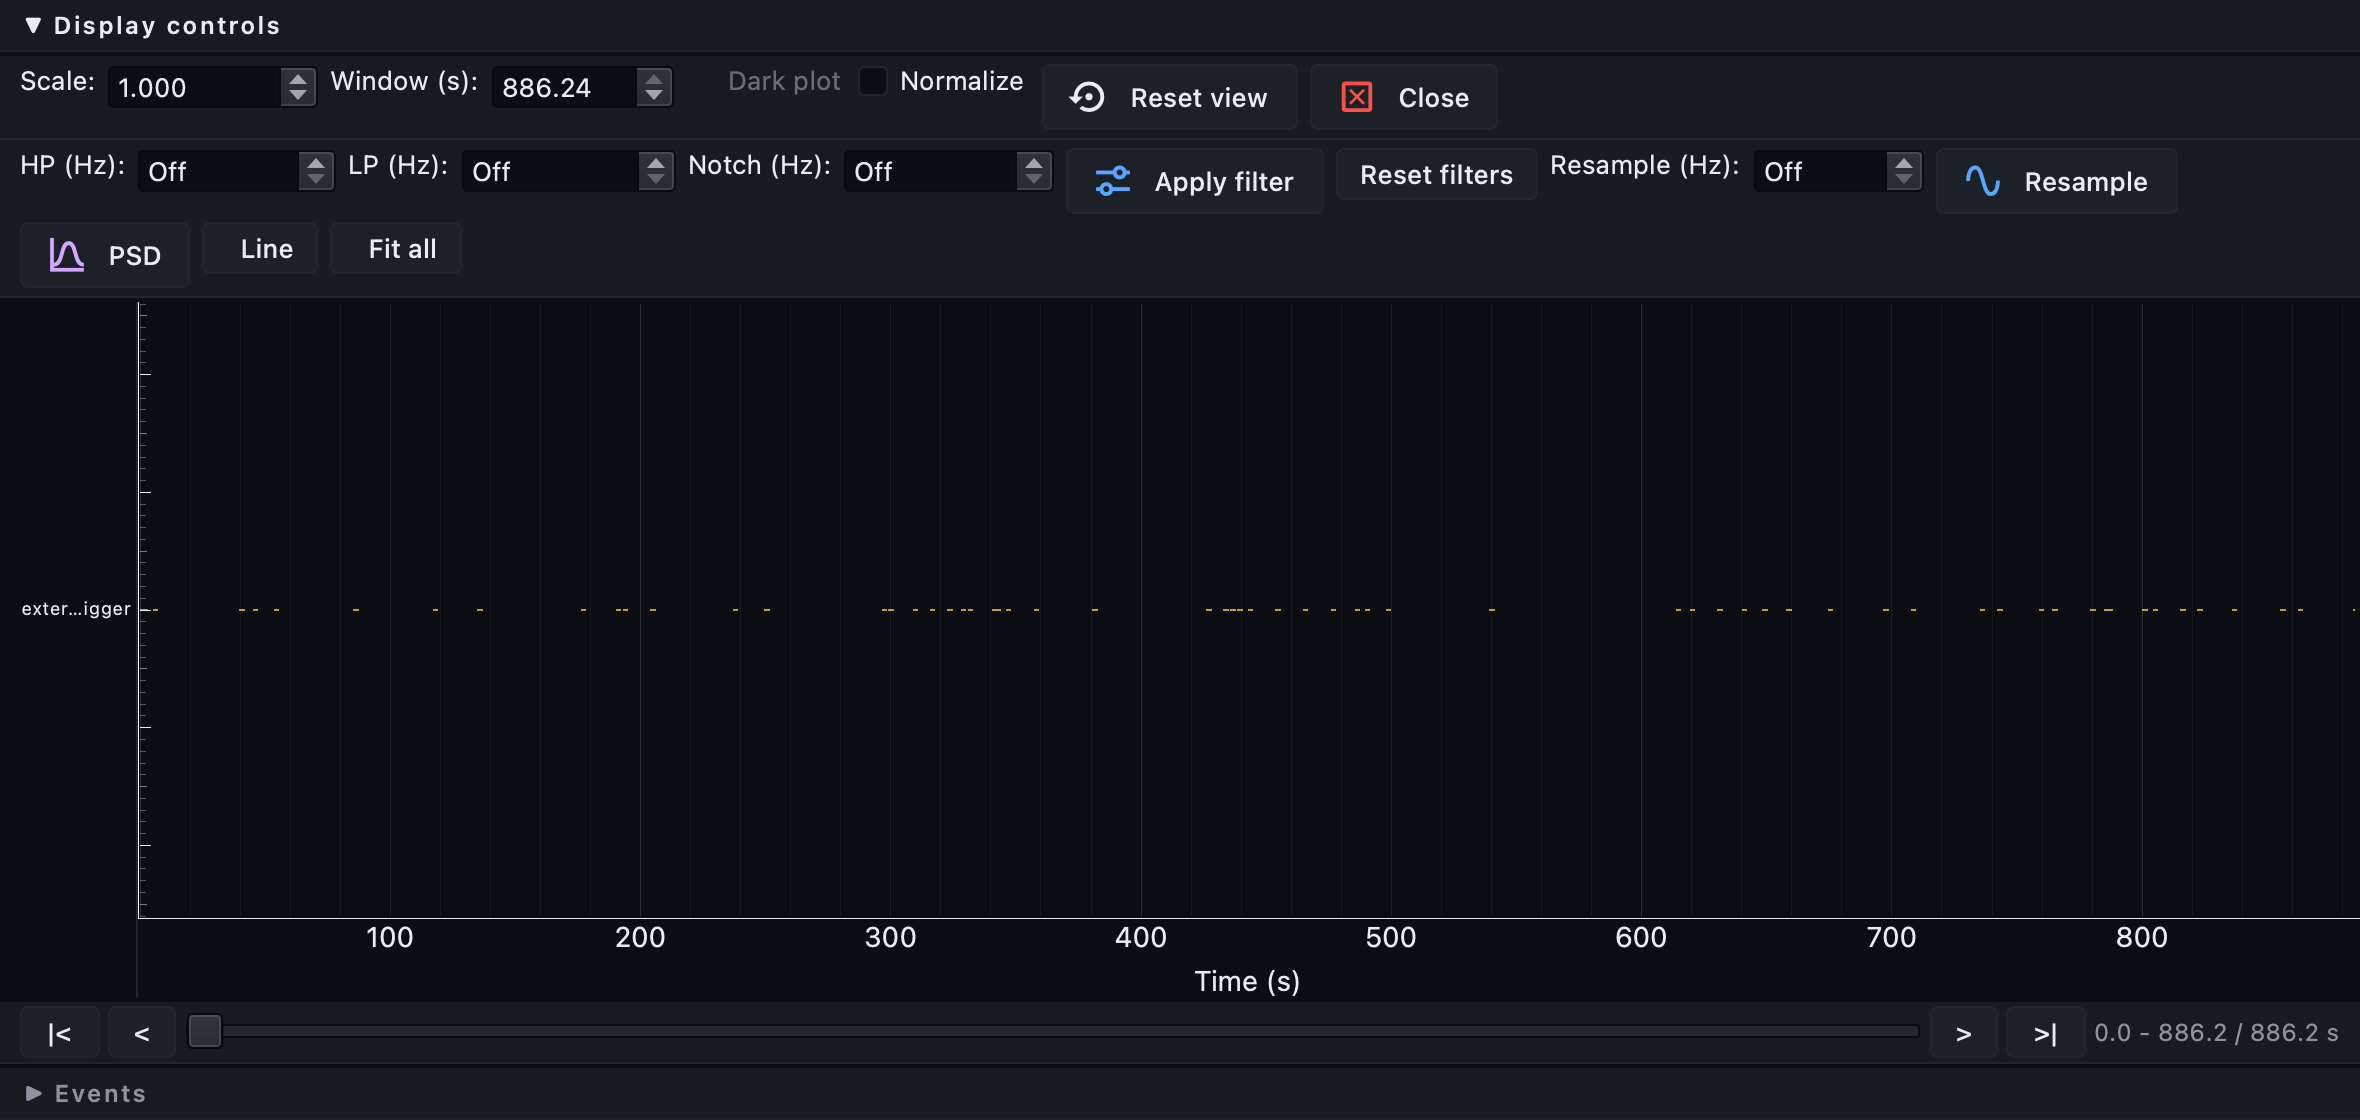Jump to end with >| button
The height and width of the screenshot is (1120, 2360).
2046,1033
